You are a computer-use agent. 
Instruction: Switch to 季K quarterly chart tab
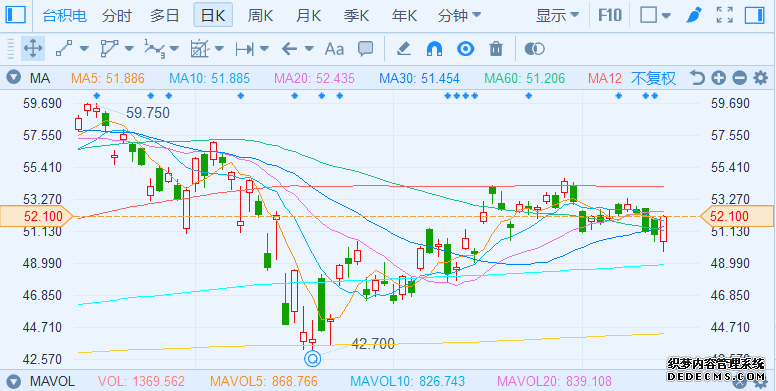356,15
